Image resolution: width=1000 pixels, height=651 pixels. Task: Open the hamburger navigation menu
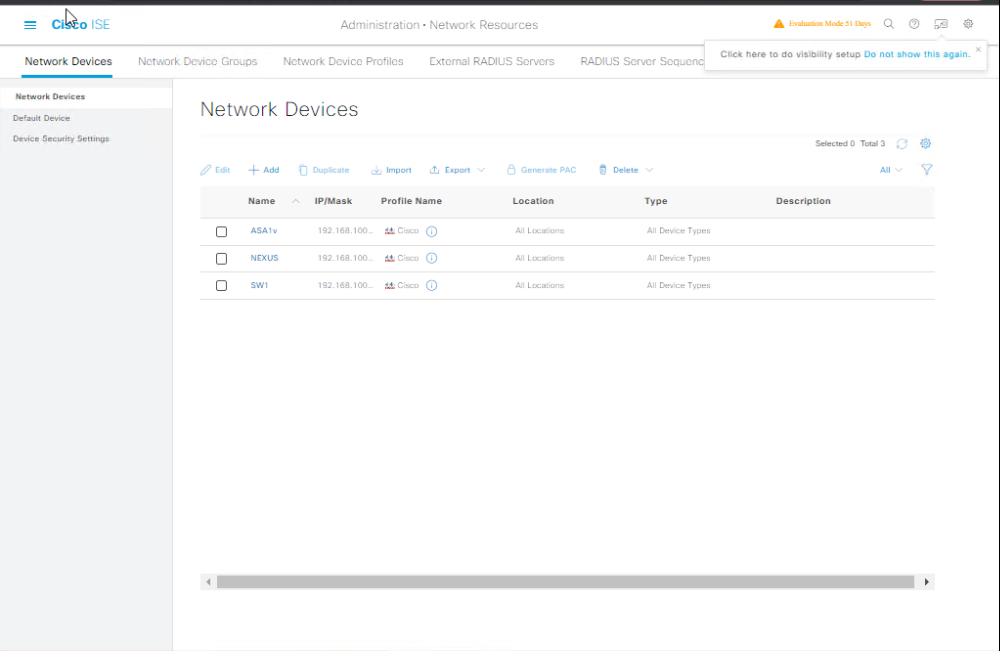[30, 25]
